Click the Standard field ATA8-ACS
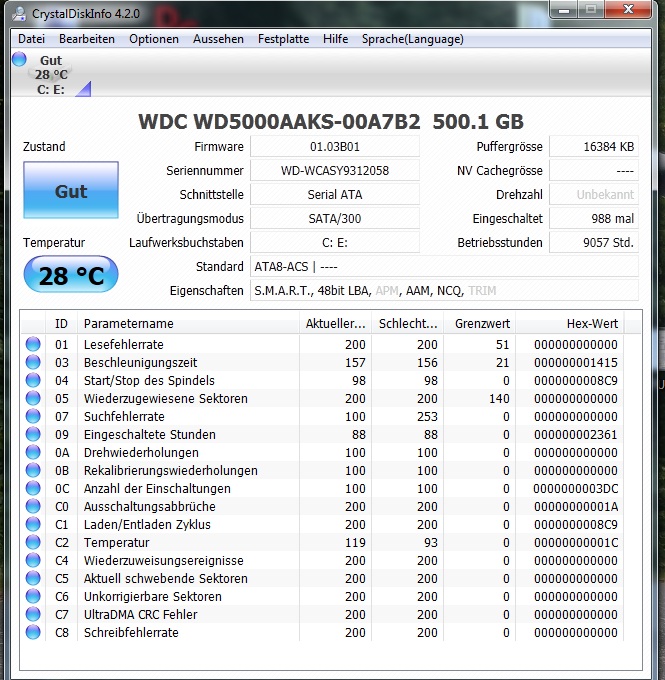Screen dimensions: 665x680 444,266
